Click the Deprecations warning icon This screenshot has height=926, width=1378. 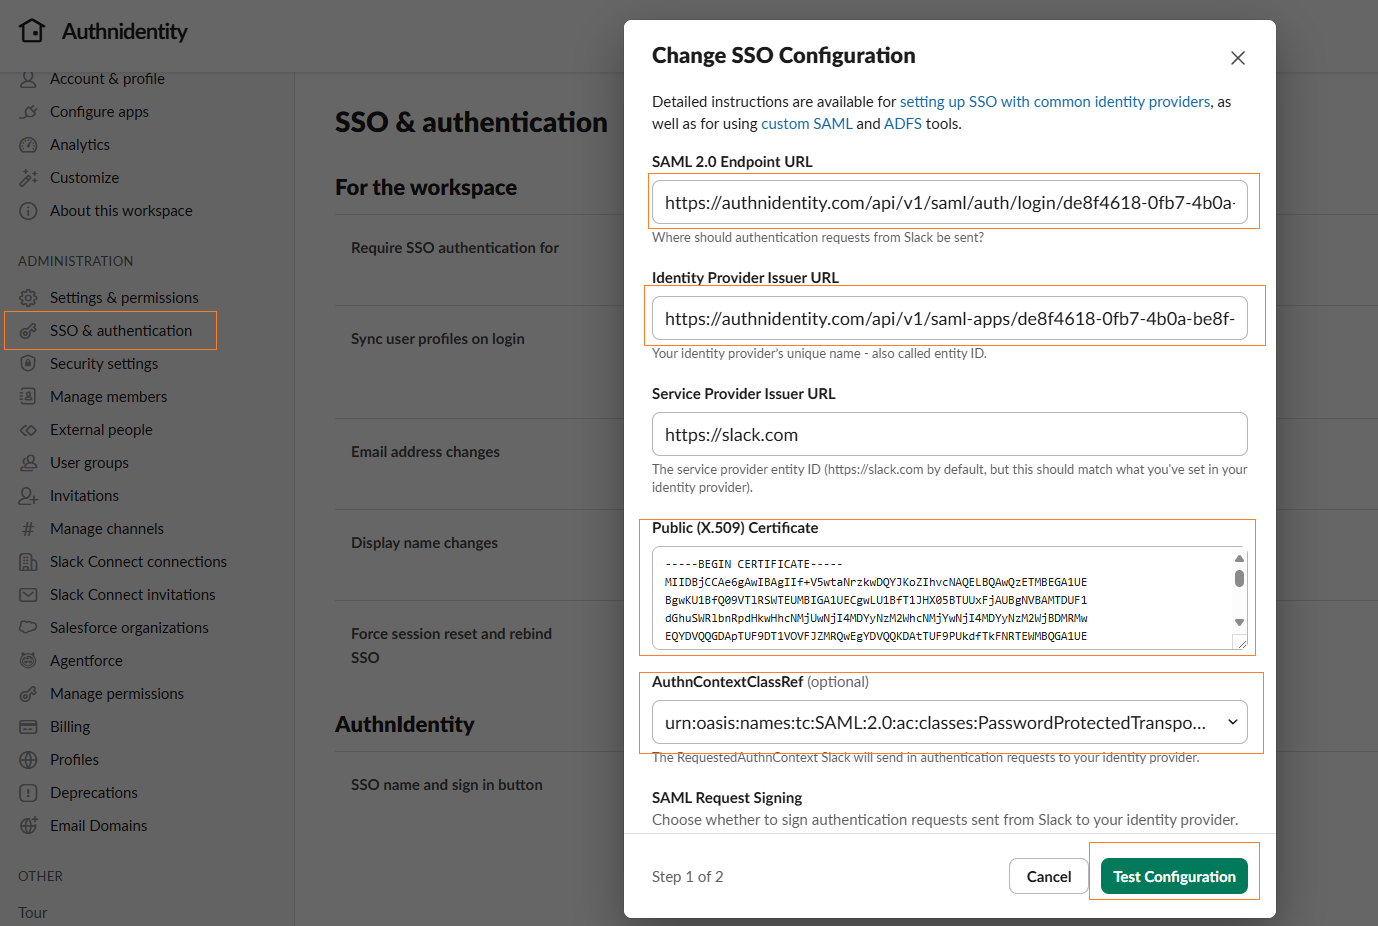[28, 793]
